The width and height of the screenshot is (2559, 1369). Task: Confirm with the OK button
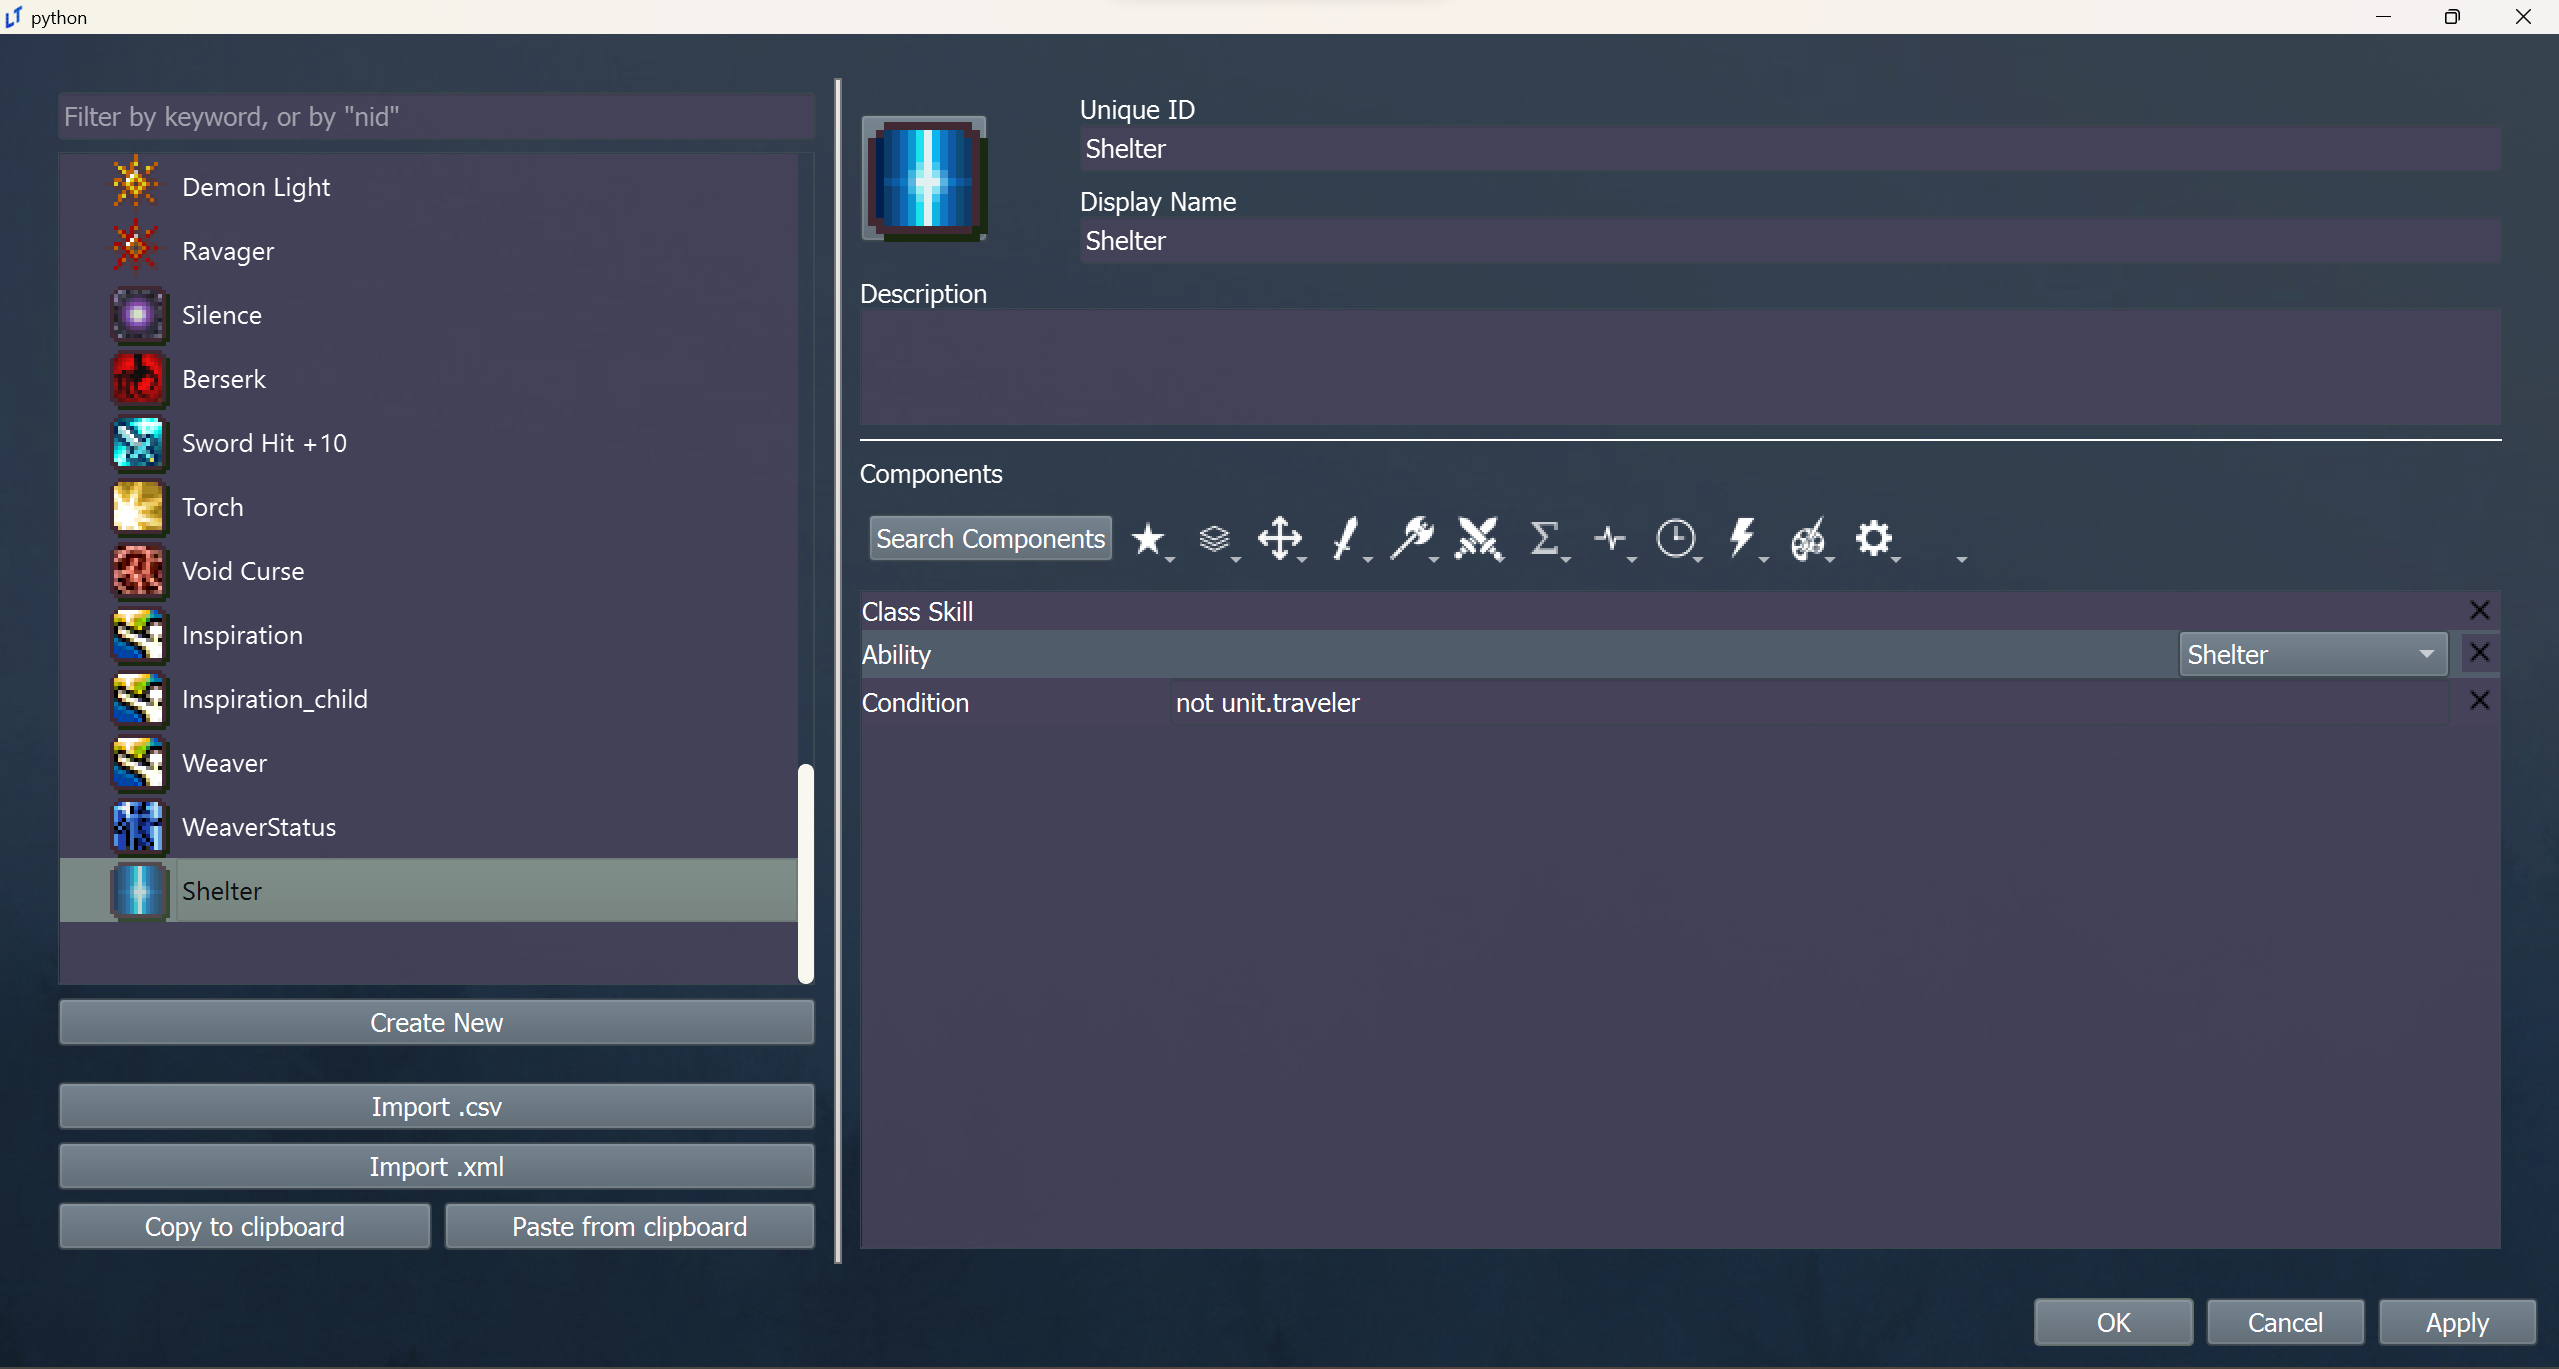click(x=2113, y=1322)
